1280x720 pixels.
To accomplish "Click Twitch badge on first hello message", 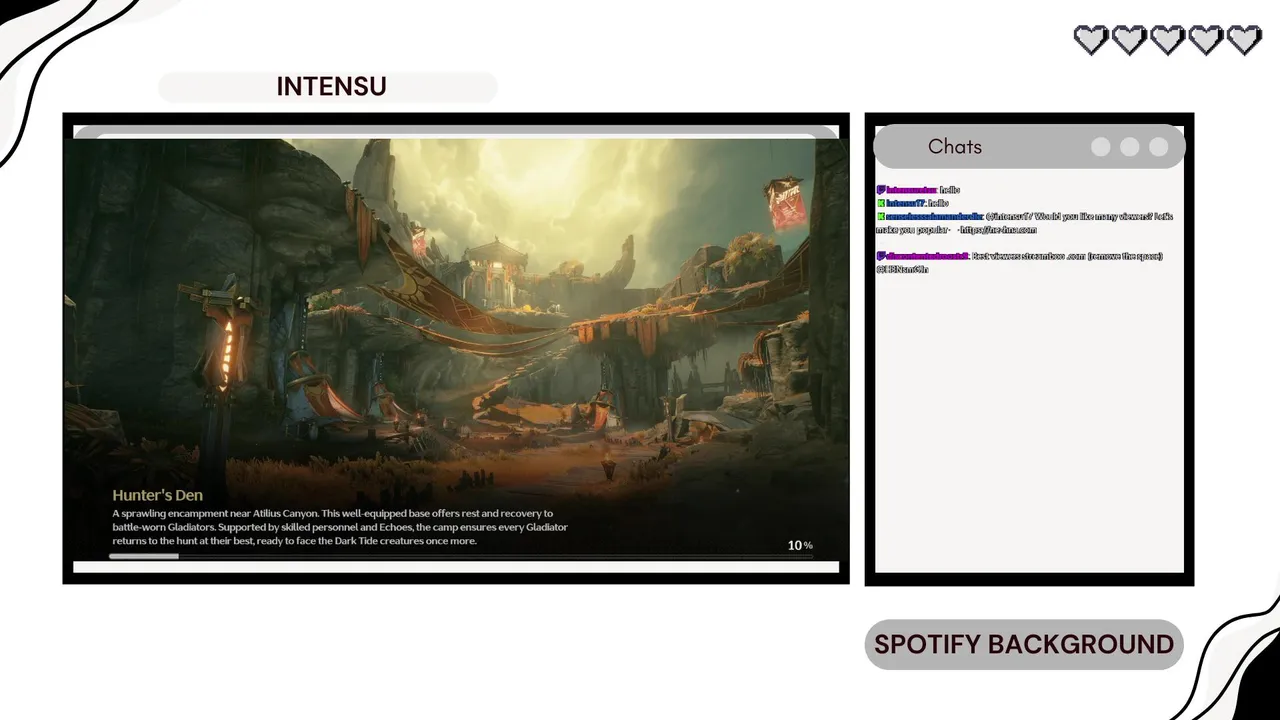I will (881, 190).
